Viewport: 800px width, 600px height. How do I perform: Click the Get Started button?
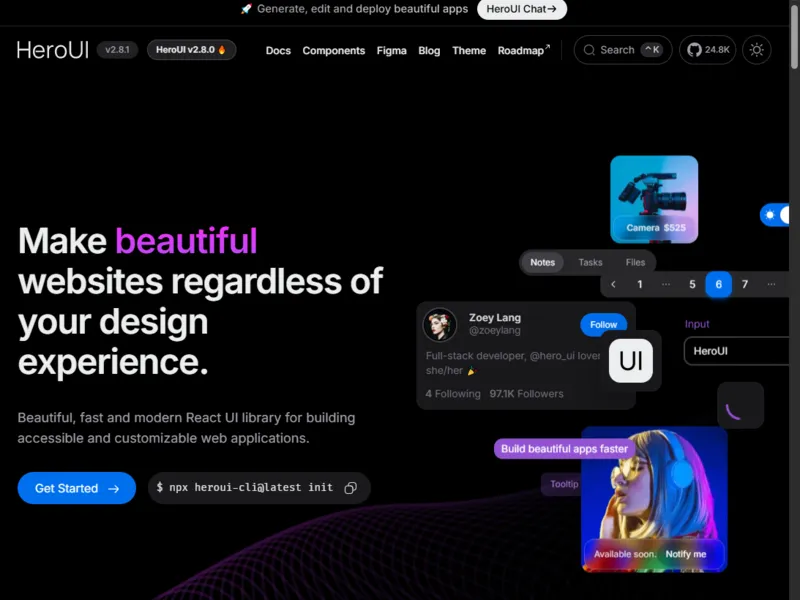pyautogui.click(x=77, y=488)
